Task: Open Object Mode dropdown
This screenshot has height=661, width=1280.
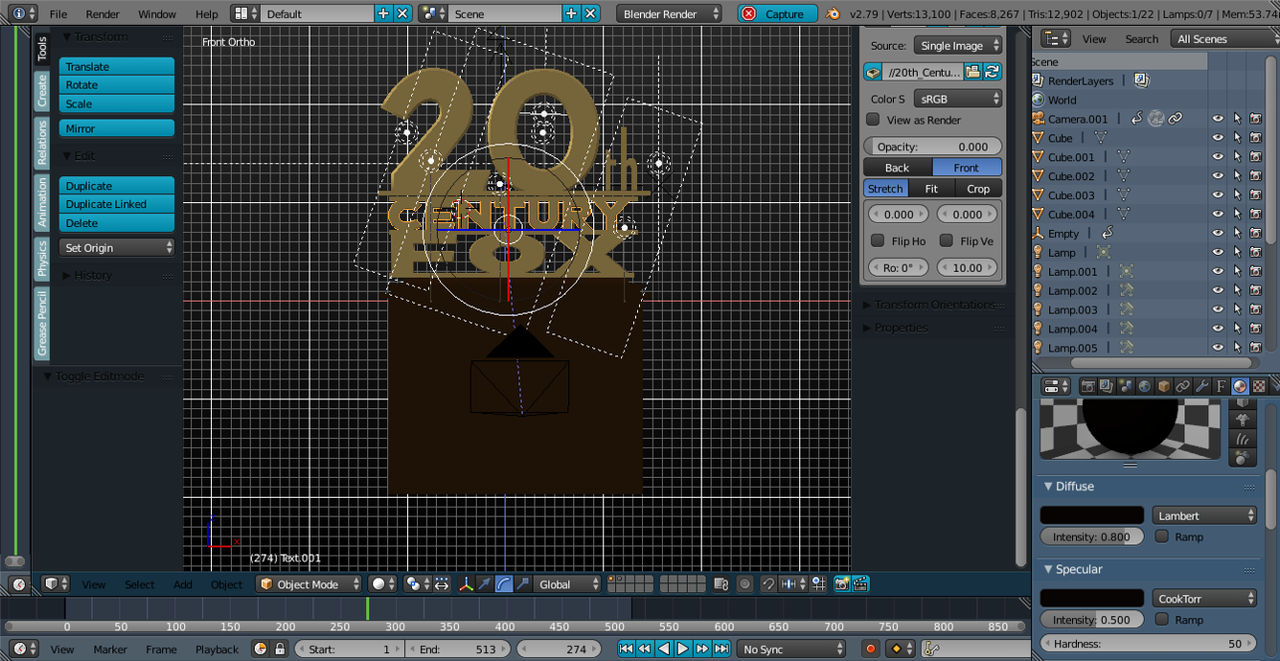Action: [309, 584]
